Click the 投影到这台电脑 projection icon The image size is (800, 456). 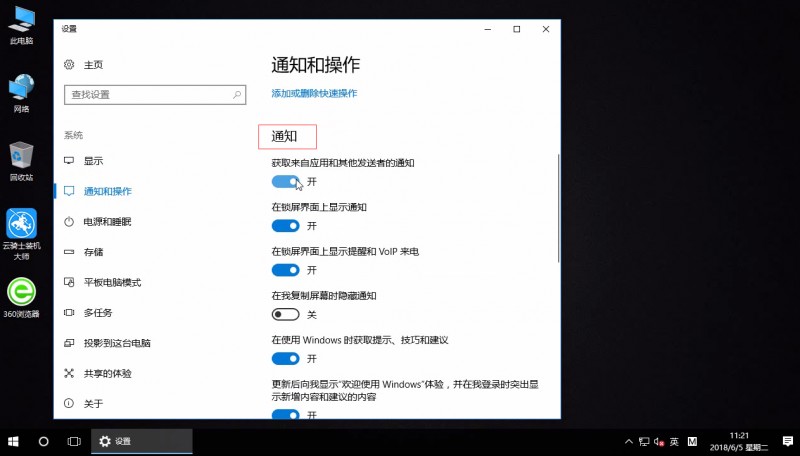[69, 343]
